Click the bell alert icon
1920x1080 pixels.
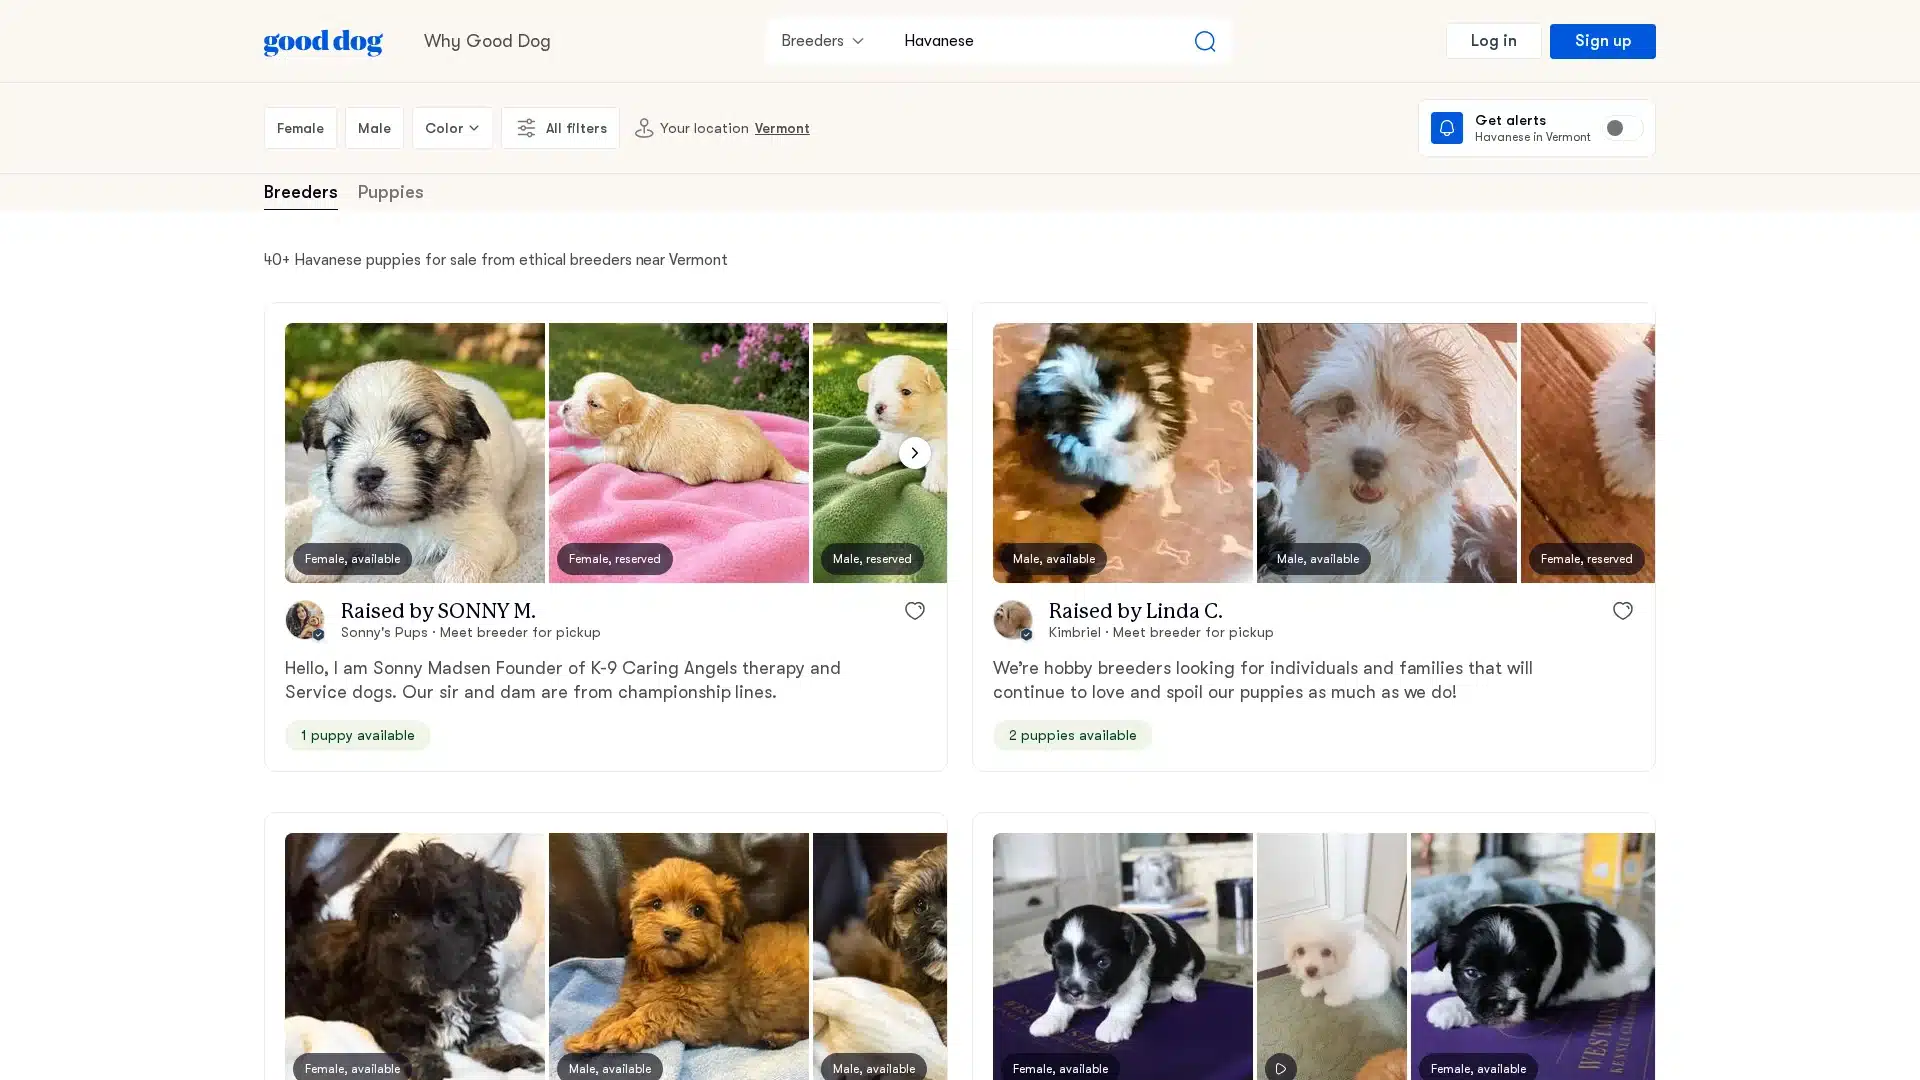[1446, 128]
